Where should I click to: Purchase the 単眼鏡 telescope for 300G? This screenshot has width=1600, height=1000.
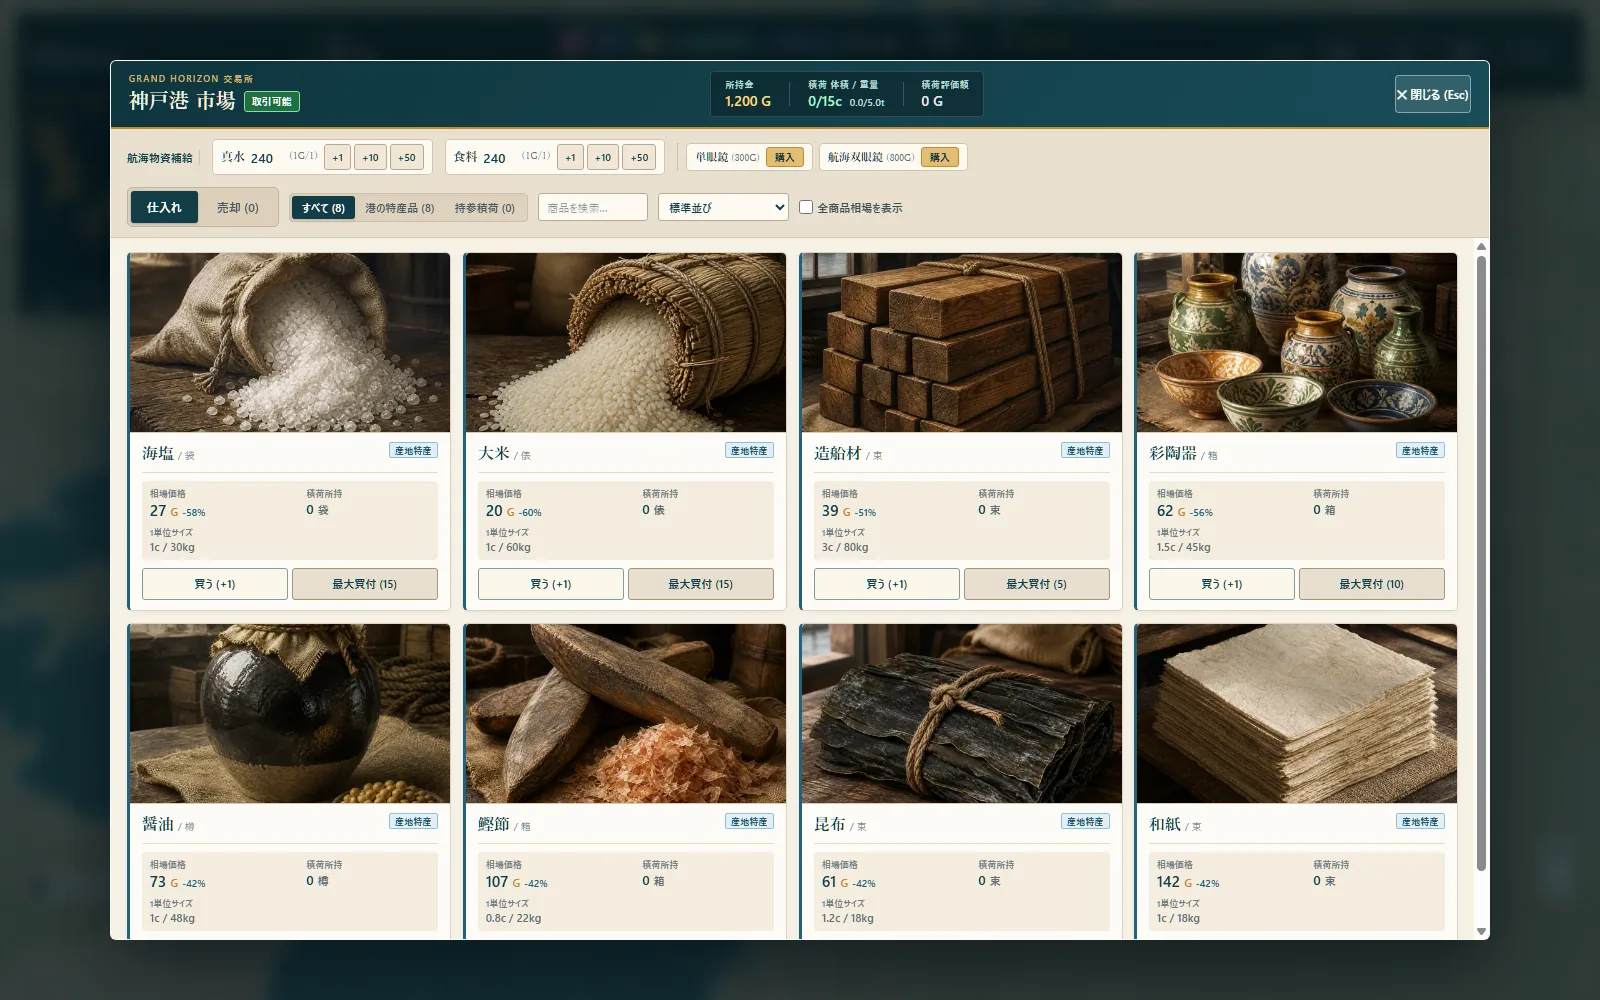pos(784,157)
